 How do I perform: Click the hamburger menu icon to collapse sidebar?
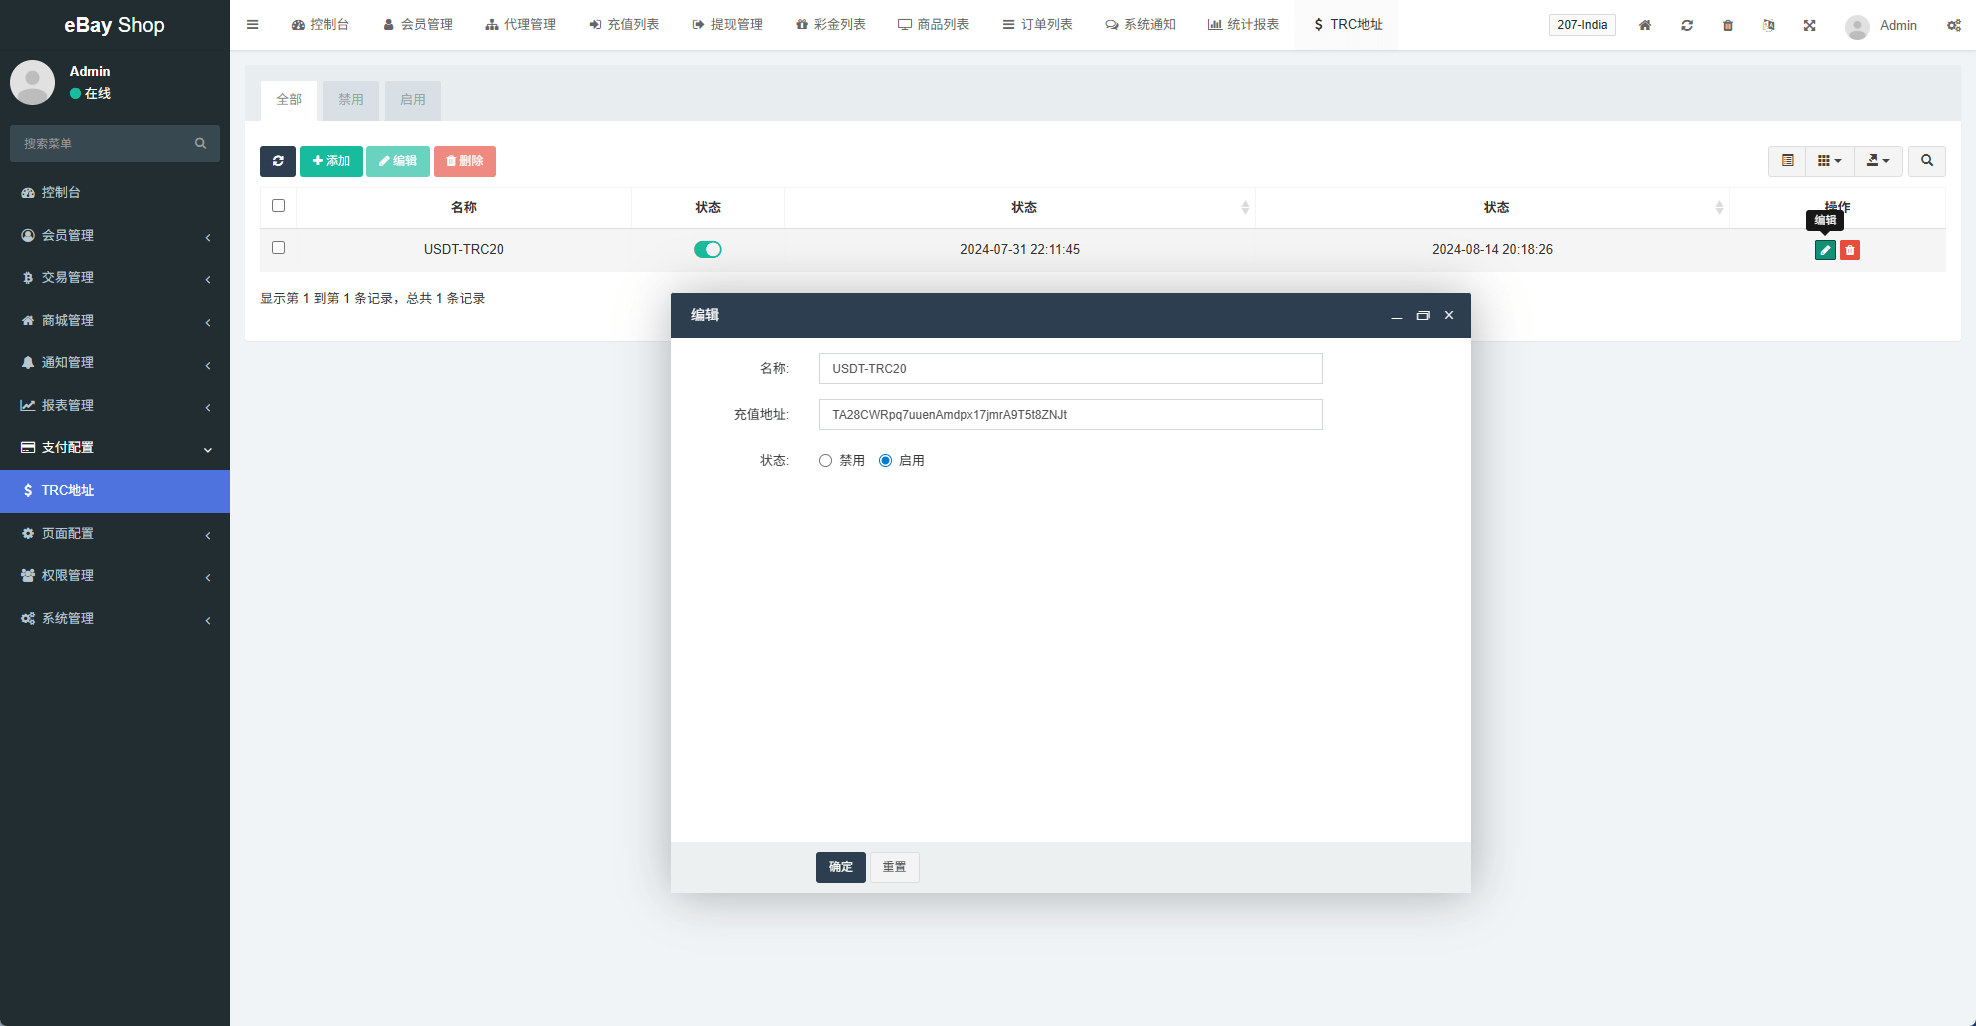pos(253,25)
